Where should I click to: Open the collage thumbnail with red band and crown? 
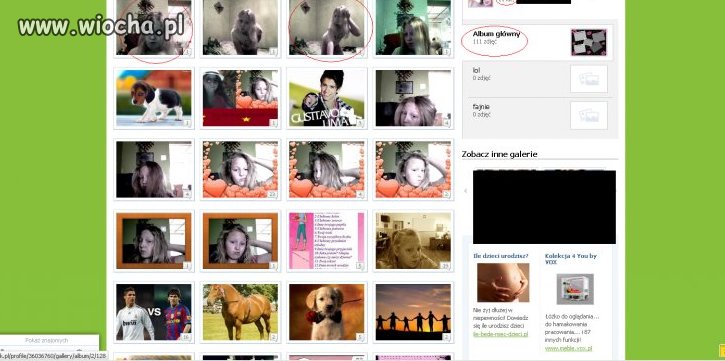[240, 98]
